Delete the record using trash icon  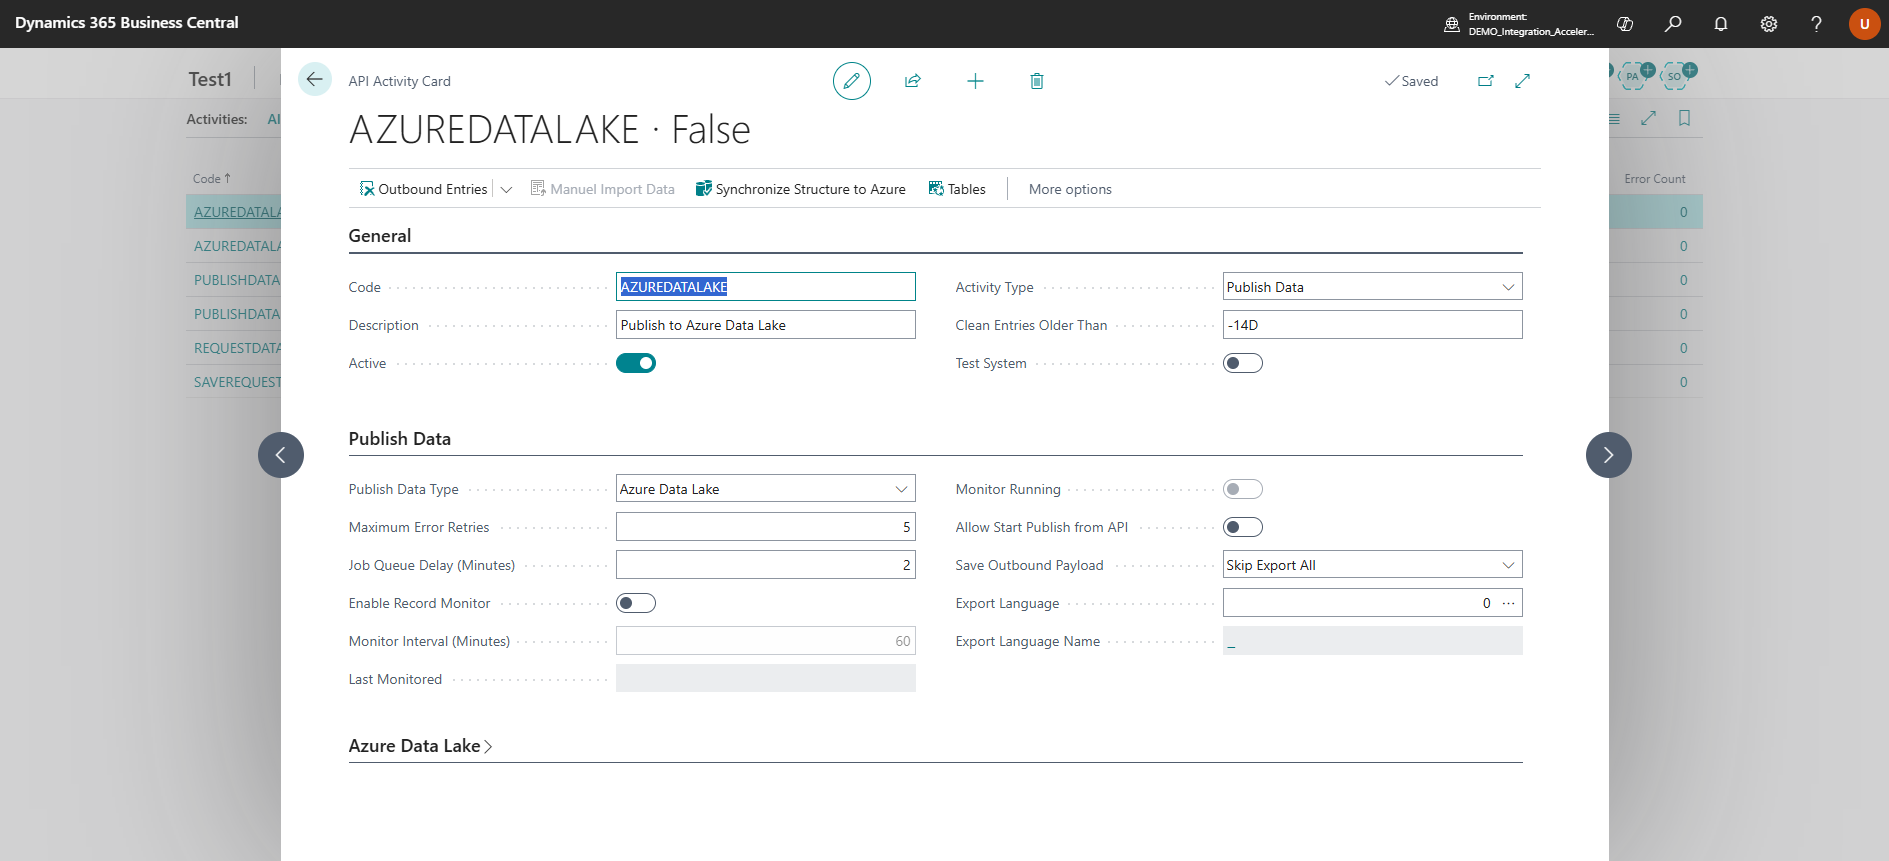(x=1037, y=81)
